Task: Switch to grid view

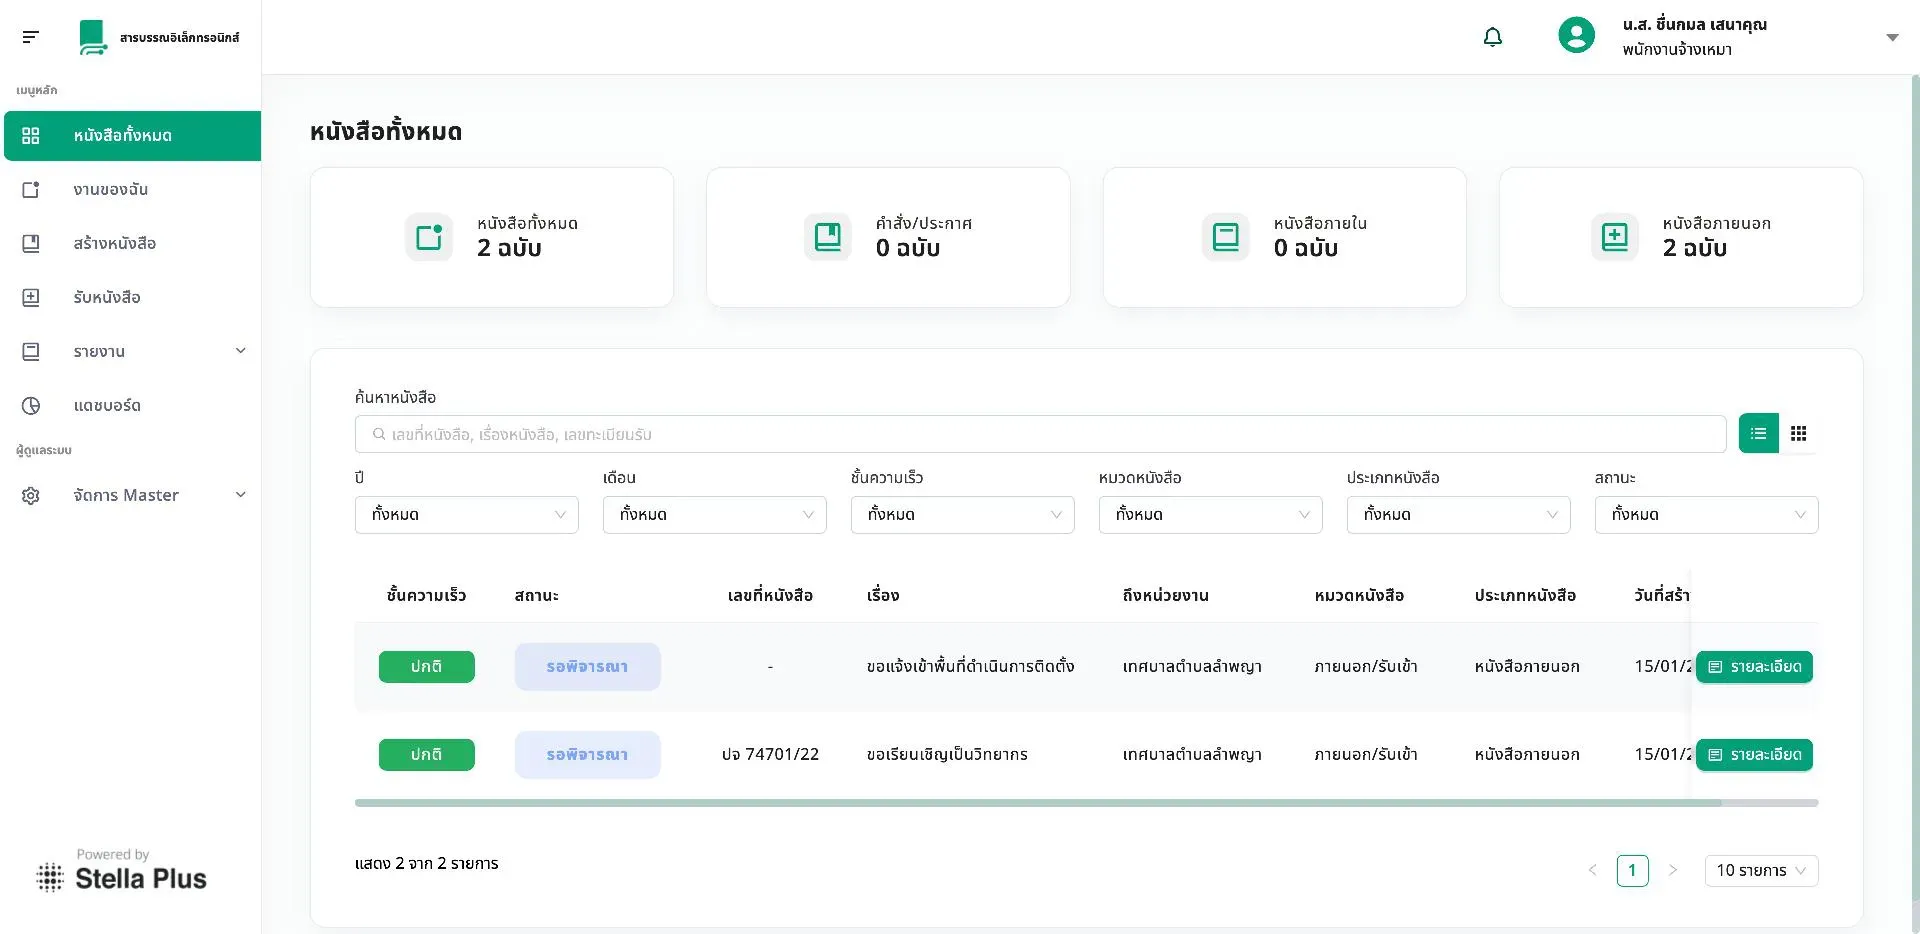Action: [1798, 433]
